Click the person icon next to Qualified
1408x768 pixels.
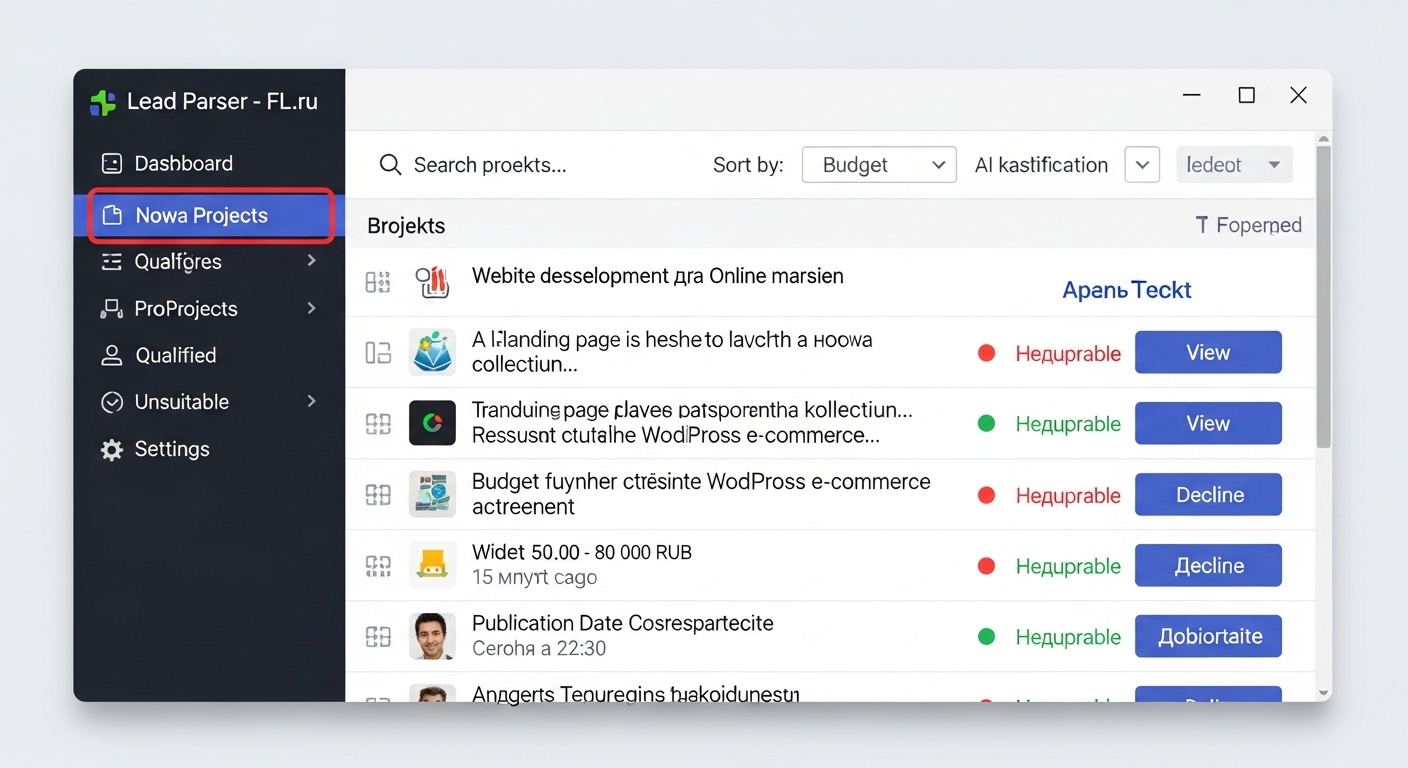pyautogui.click(x=112, y=356)
